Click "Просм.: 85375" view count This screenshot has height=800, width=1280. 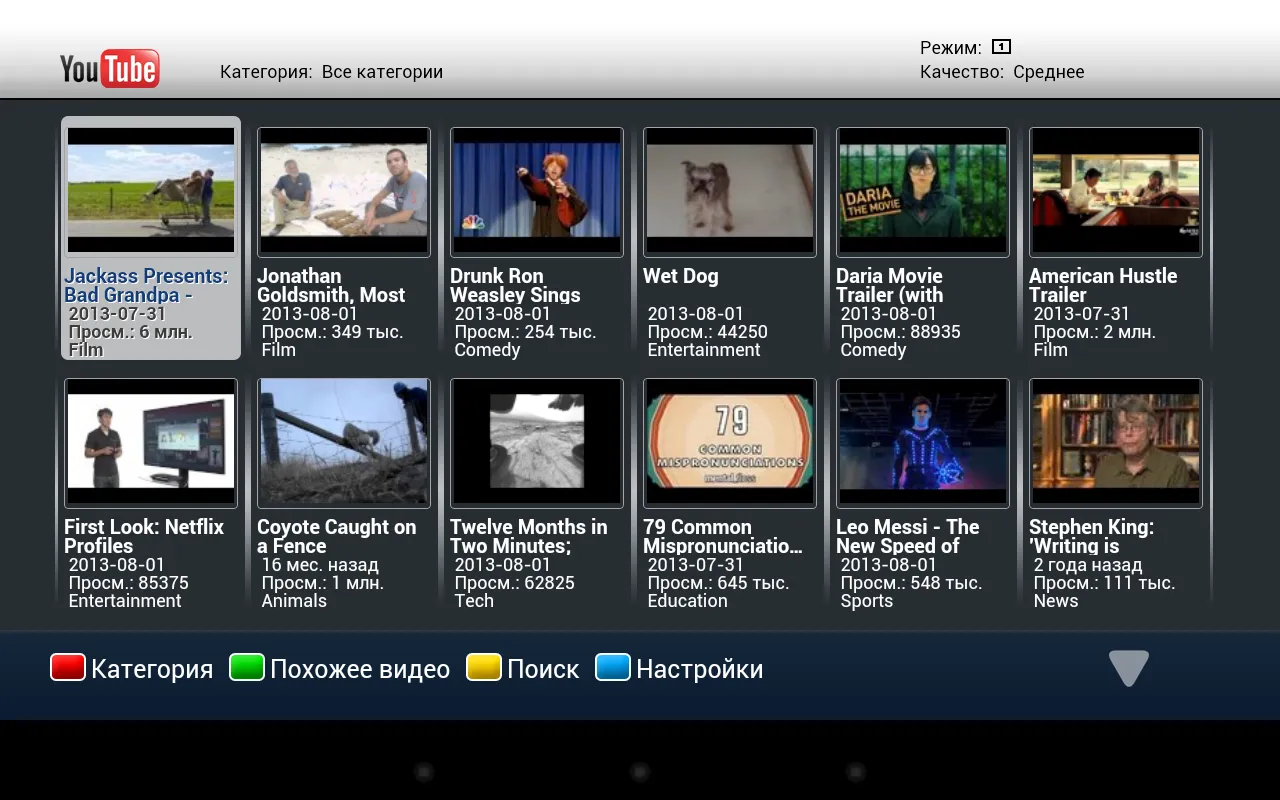[129, 583]
